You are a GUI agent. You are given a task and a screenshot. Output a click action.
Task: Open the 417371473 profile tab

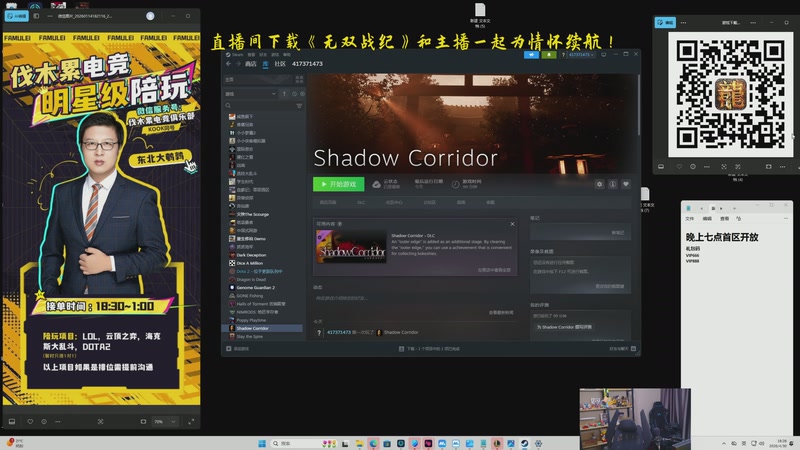coord(307,64)
